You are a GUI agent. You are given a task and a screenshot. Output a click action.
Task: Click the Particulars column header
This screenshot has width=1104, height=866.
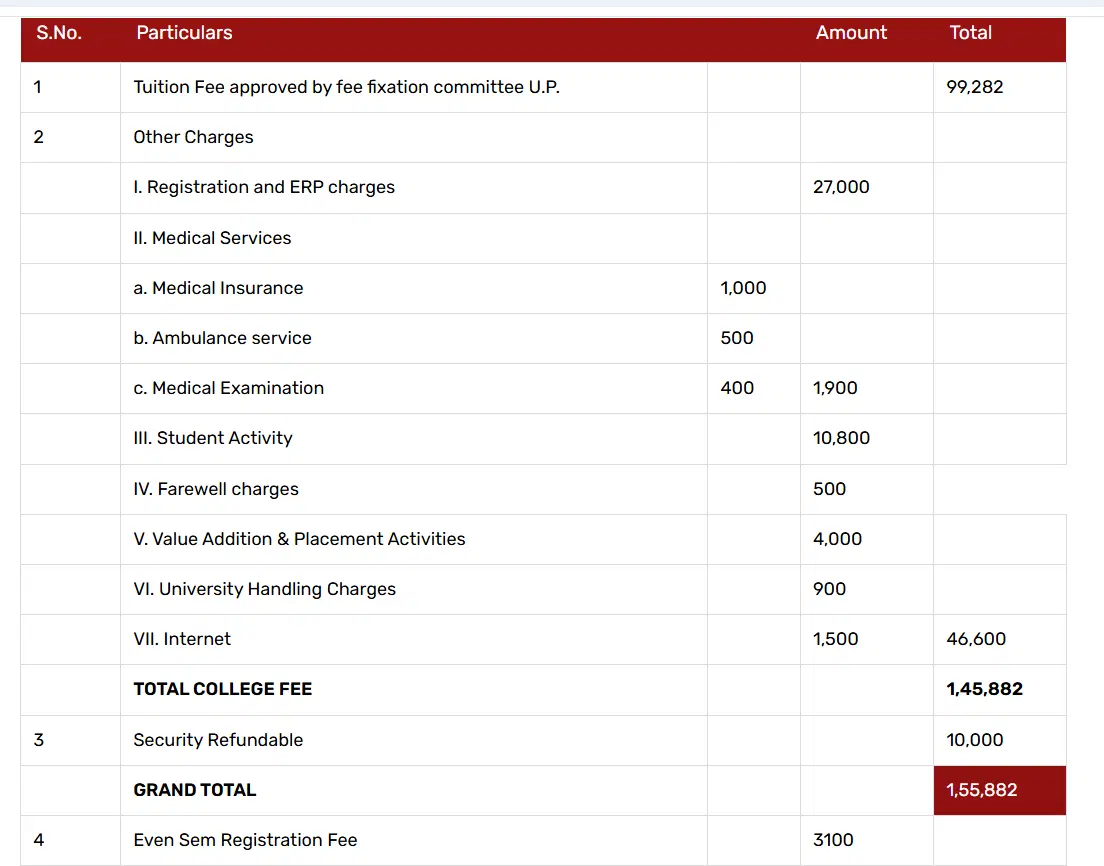point(184,33)
